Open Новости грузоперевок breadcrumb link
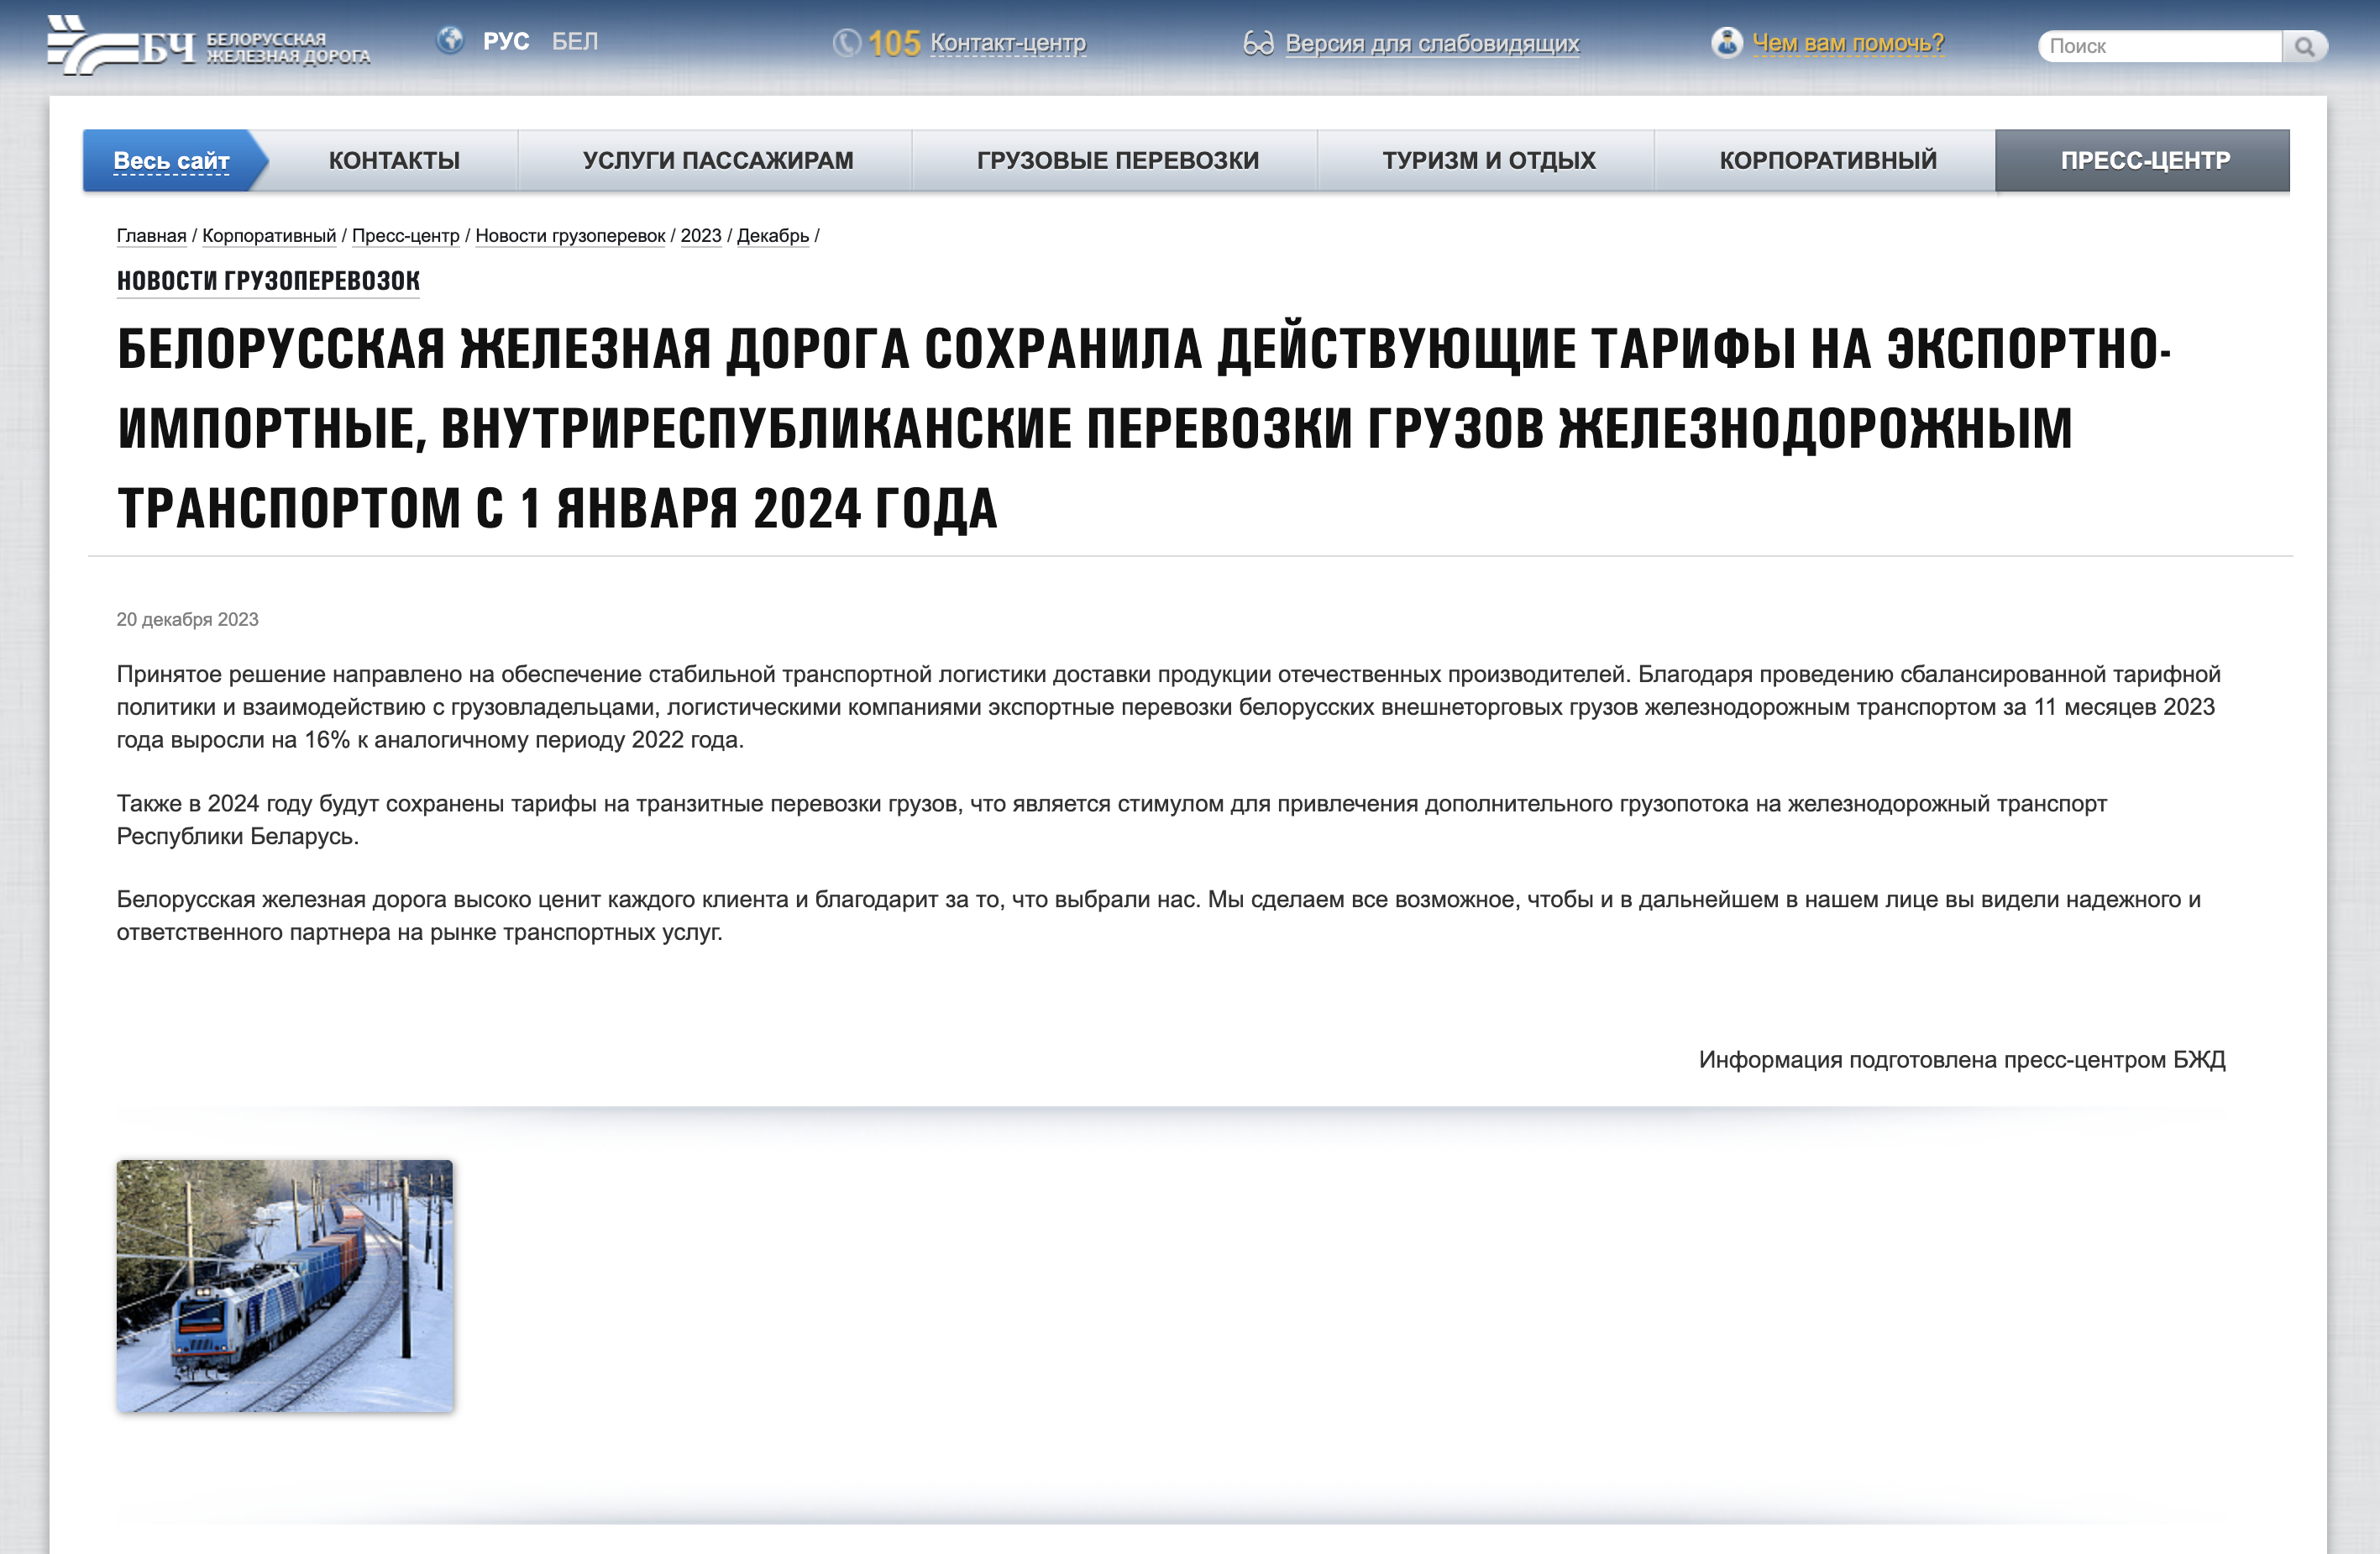 [570, 236]
